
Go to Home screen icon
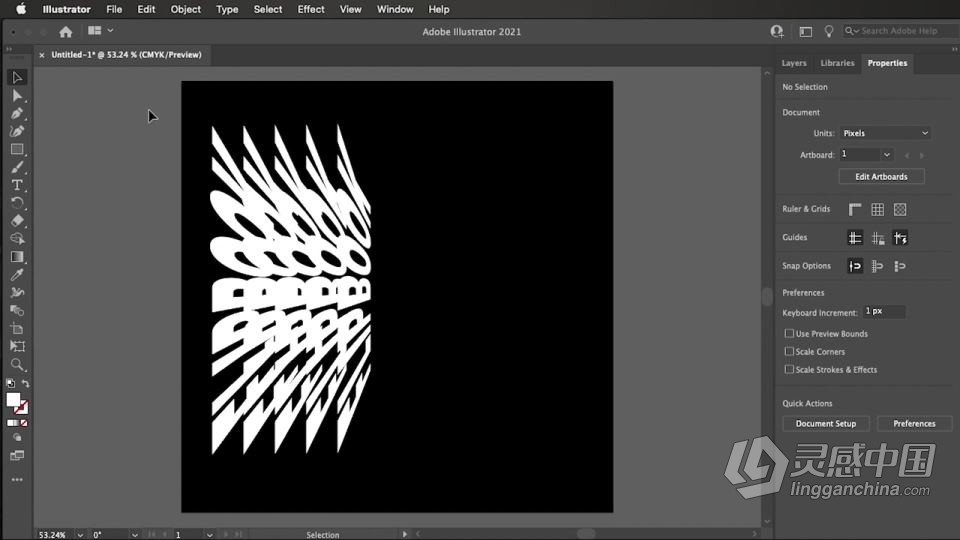pos(66,32)
